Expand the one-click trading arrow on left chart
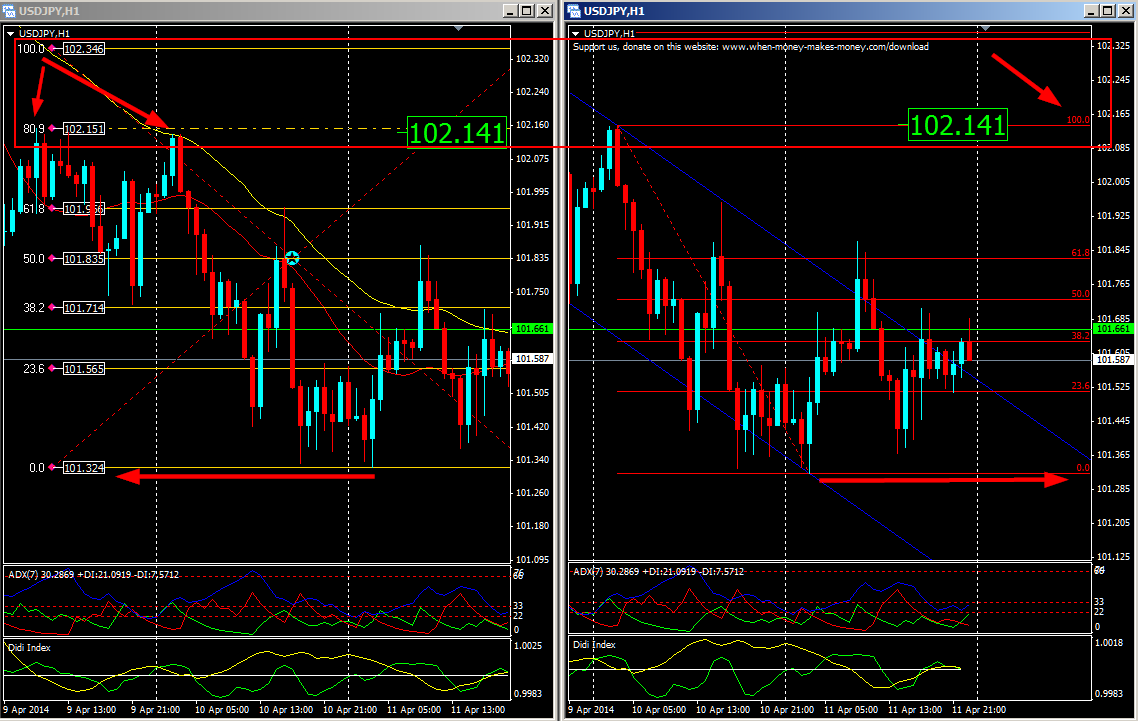This screenshot has width=1138, height=721. pos(12,31)
